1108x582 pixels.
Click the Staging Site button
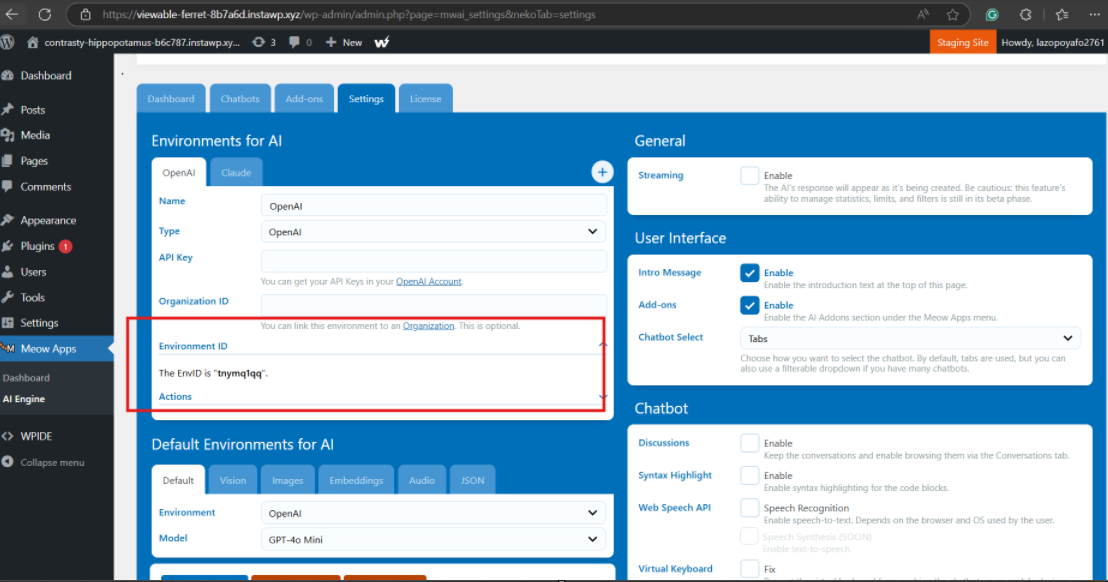tap(962, 42)
